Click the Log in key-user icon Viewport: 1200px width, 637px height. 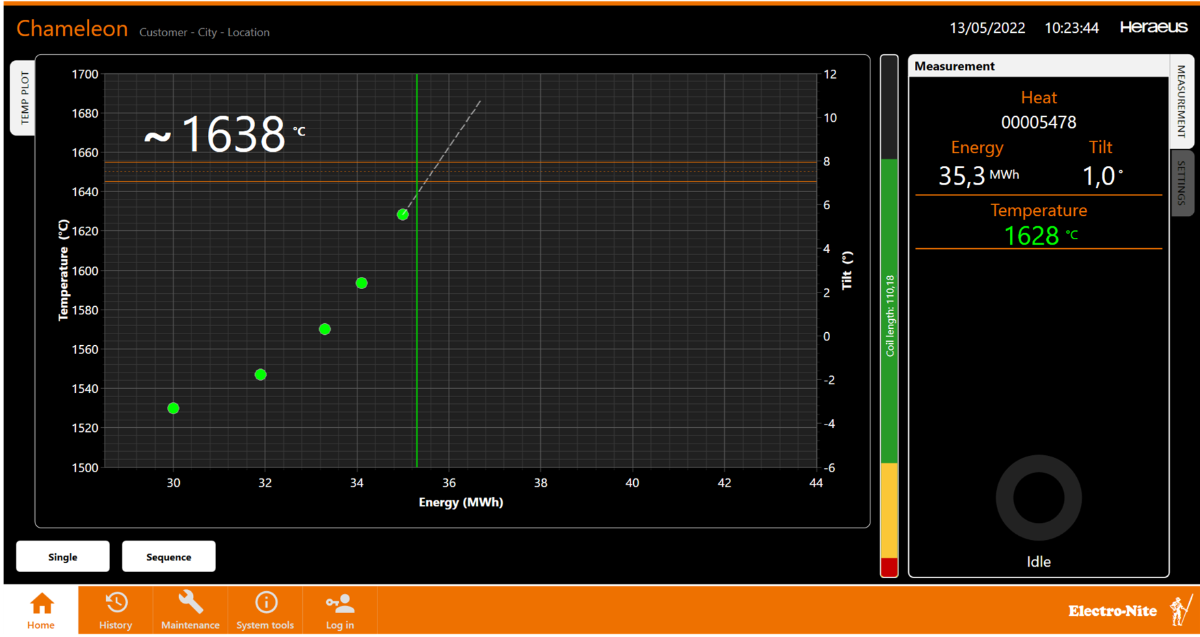tap(340, 603)
